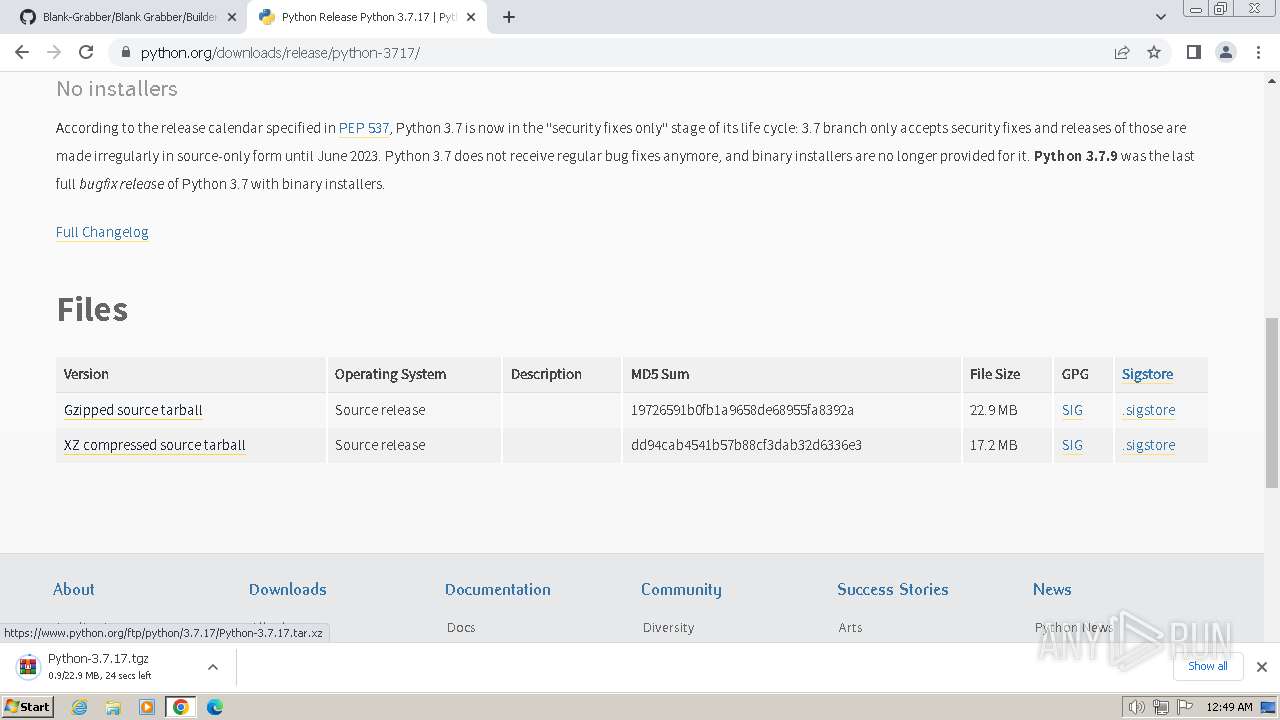
Task: Open Full Changelog link
Action: coord(102,232)
